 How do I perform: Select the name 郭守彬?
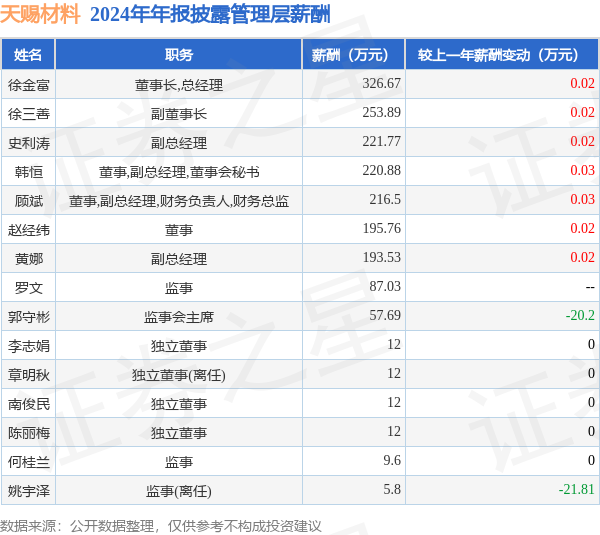point(29,317)
